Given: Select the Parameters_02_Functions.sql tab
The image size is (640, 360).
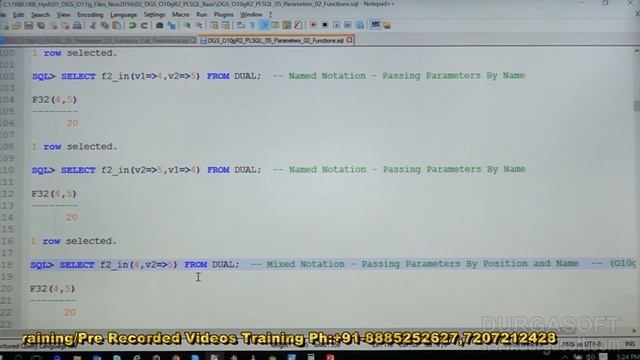Looking at the screenshot, I should pos(275,40).
